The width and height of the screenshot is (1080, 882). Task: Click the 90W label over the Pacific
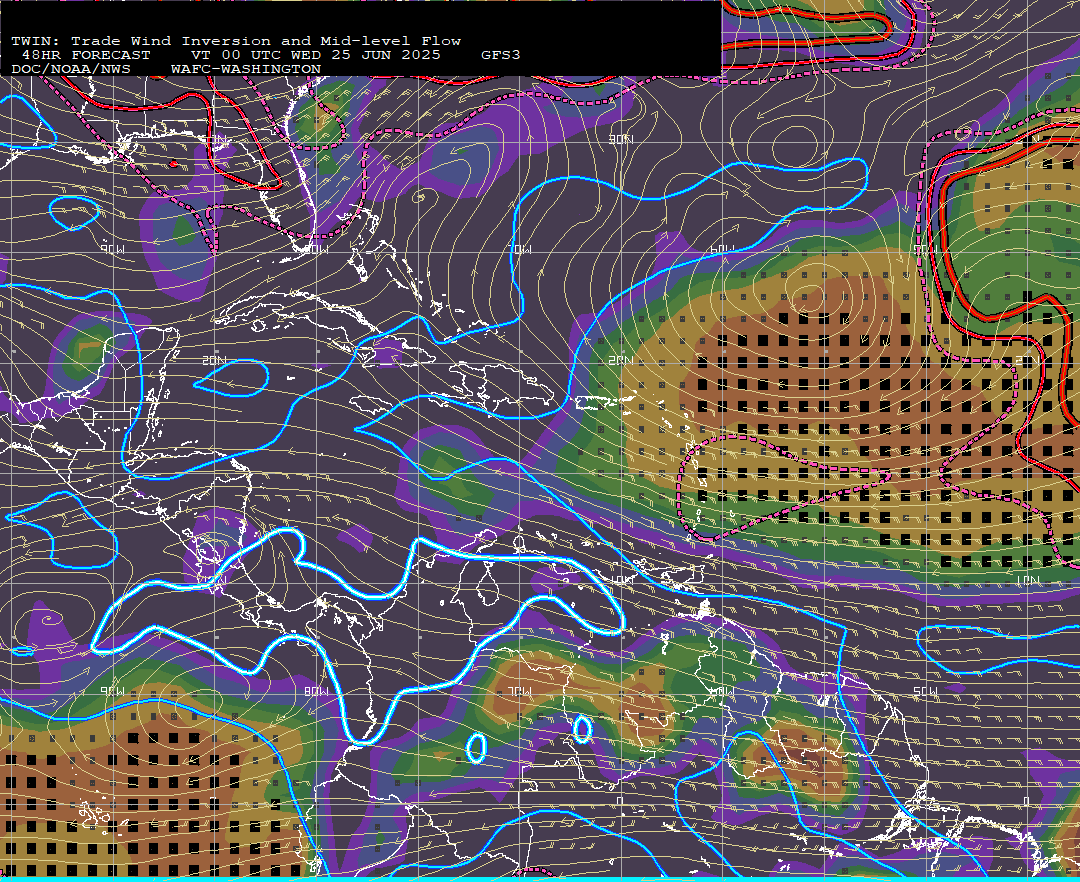[113, 691]
